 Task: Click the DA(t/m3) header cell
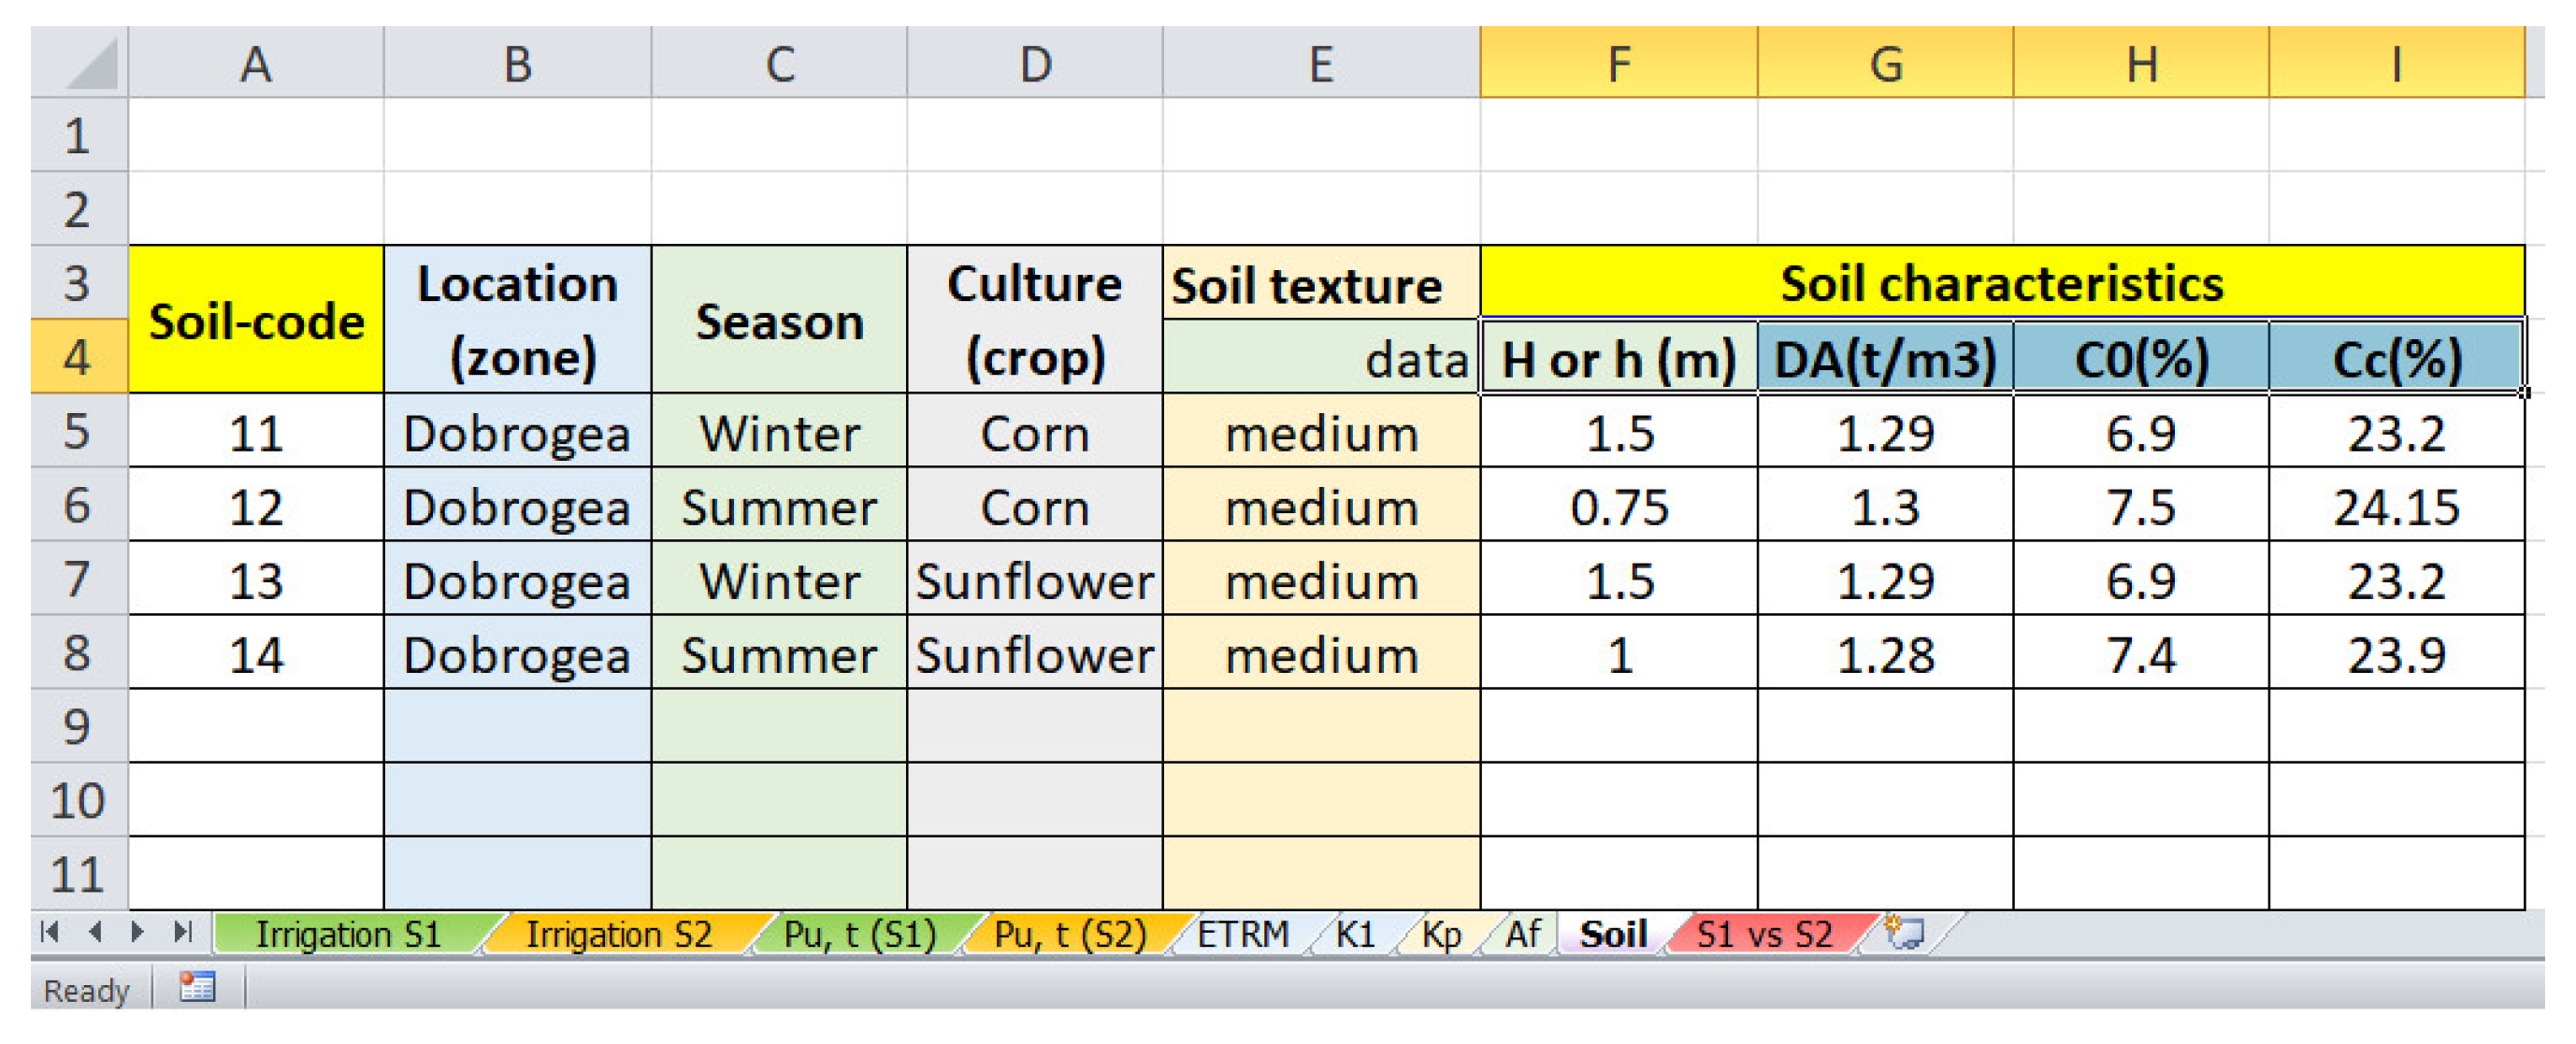click(x=1885, y=358)
